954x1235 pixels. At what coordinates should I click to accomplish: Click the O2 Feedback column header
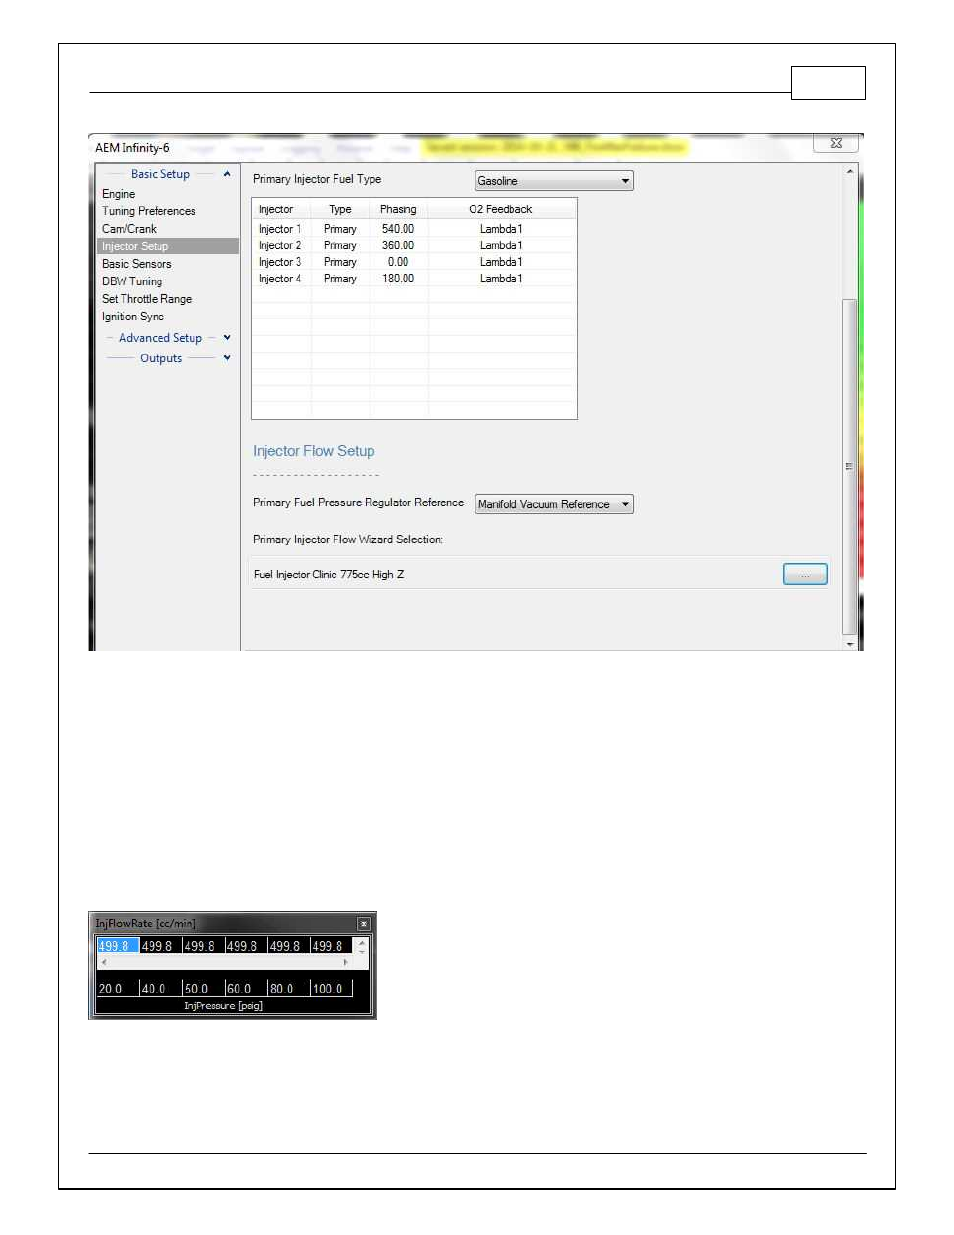coord(501,209)
